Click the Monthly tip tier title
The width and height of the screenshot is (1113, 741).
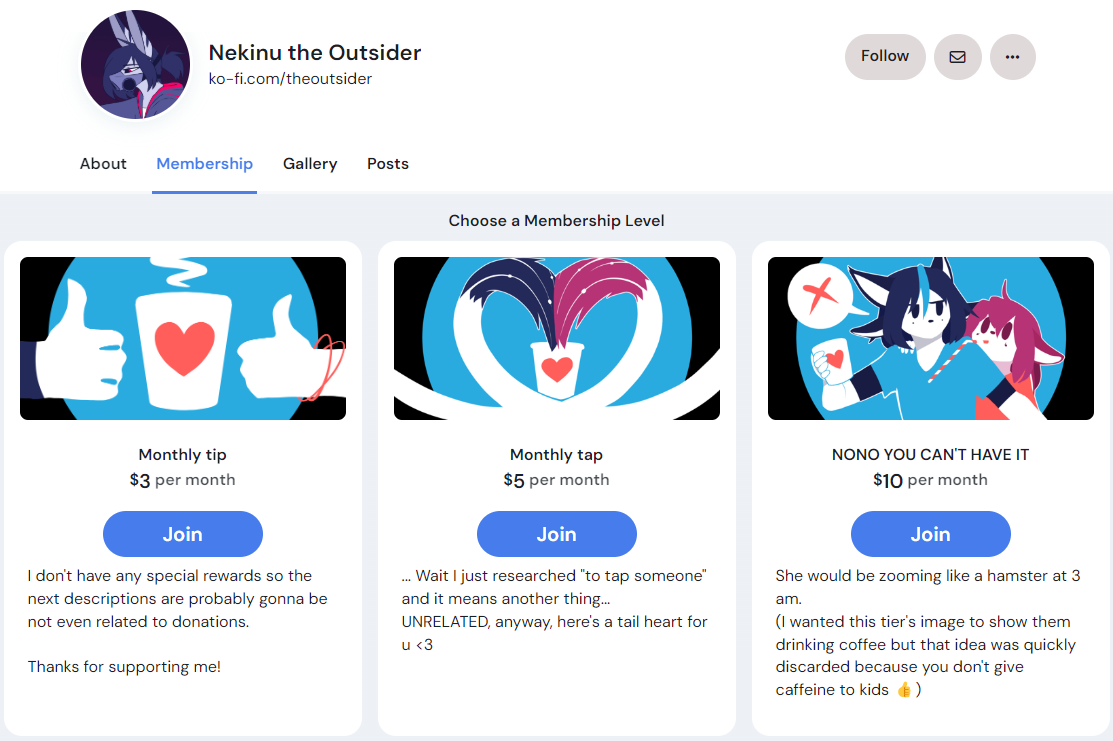click(x=182, y=454)
